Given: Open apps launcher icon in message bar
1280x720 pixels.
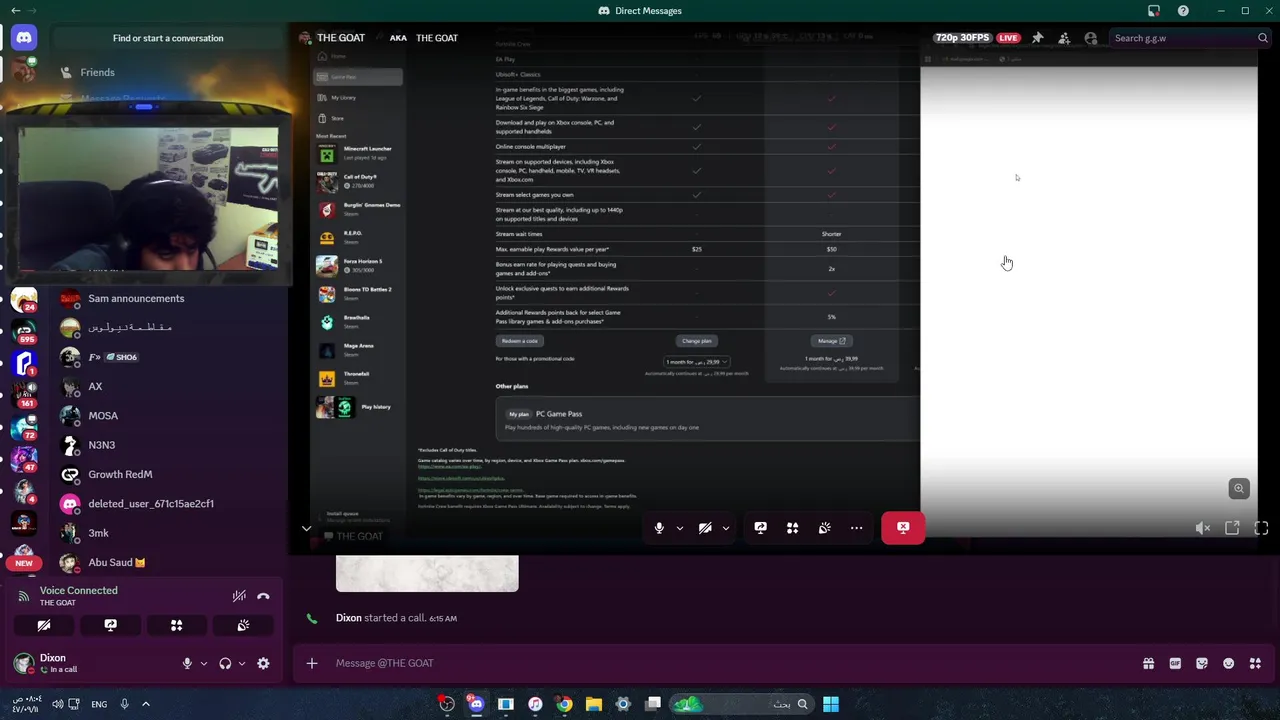Looking at the screenshot, I should pos(1255,663).
